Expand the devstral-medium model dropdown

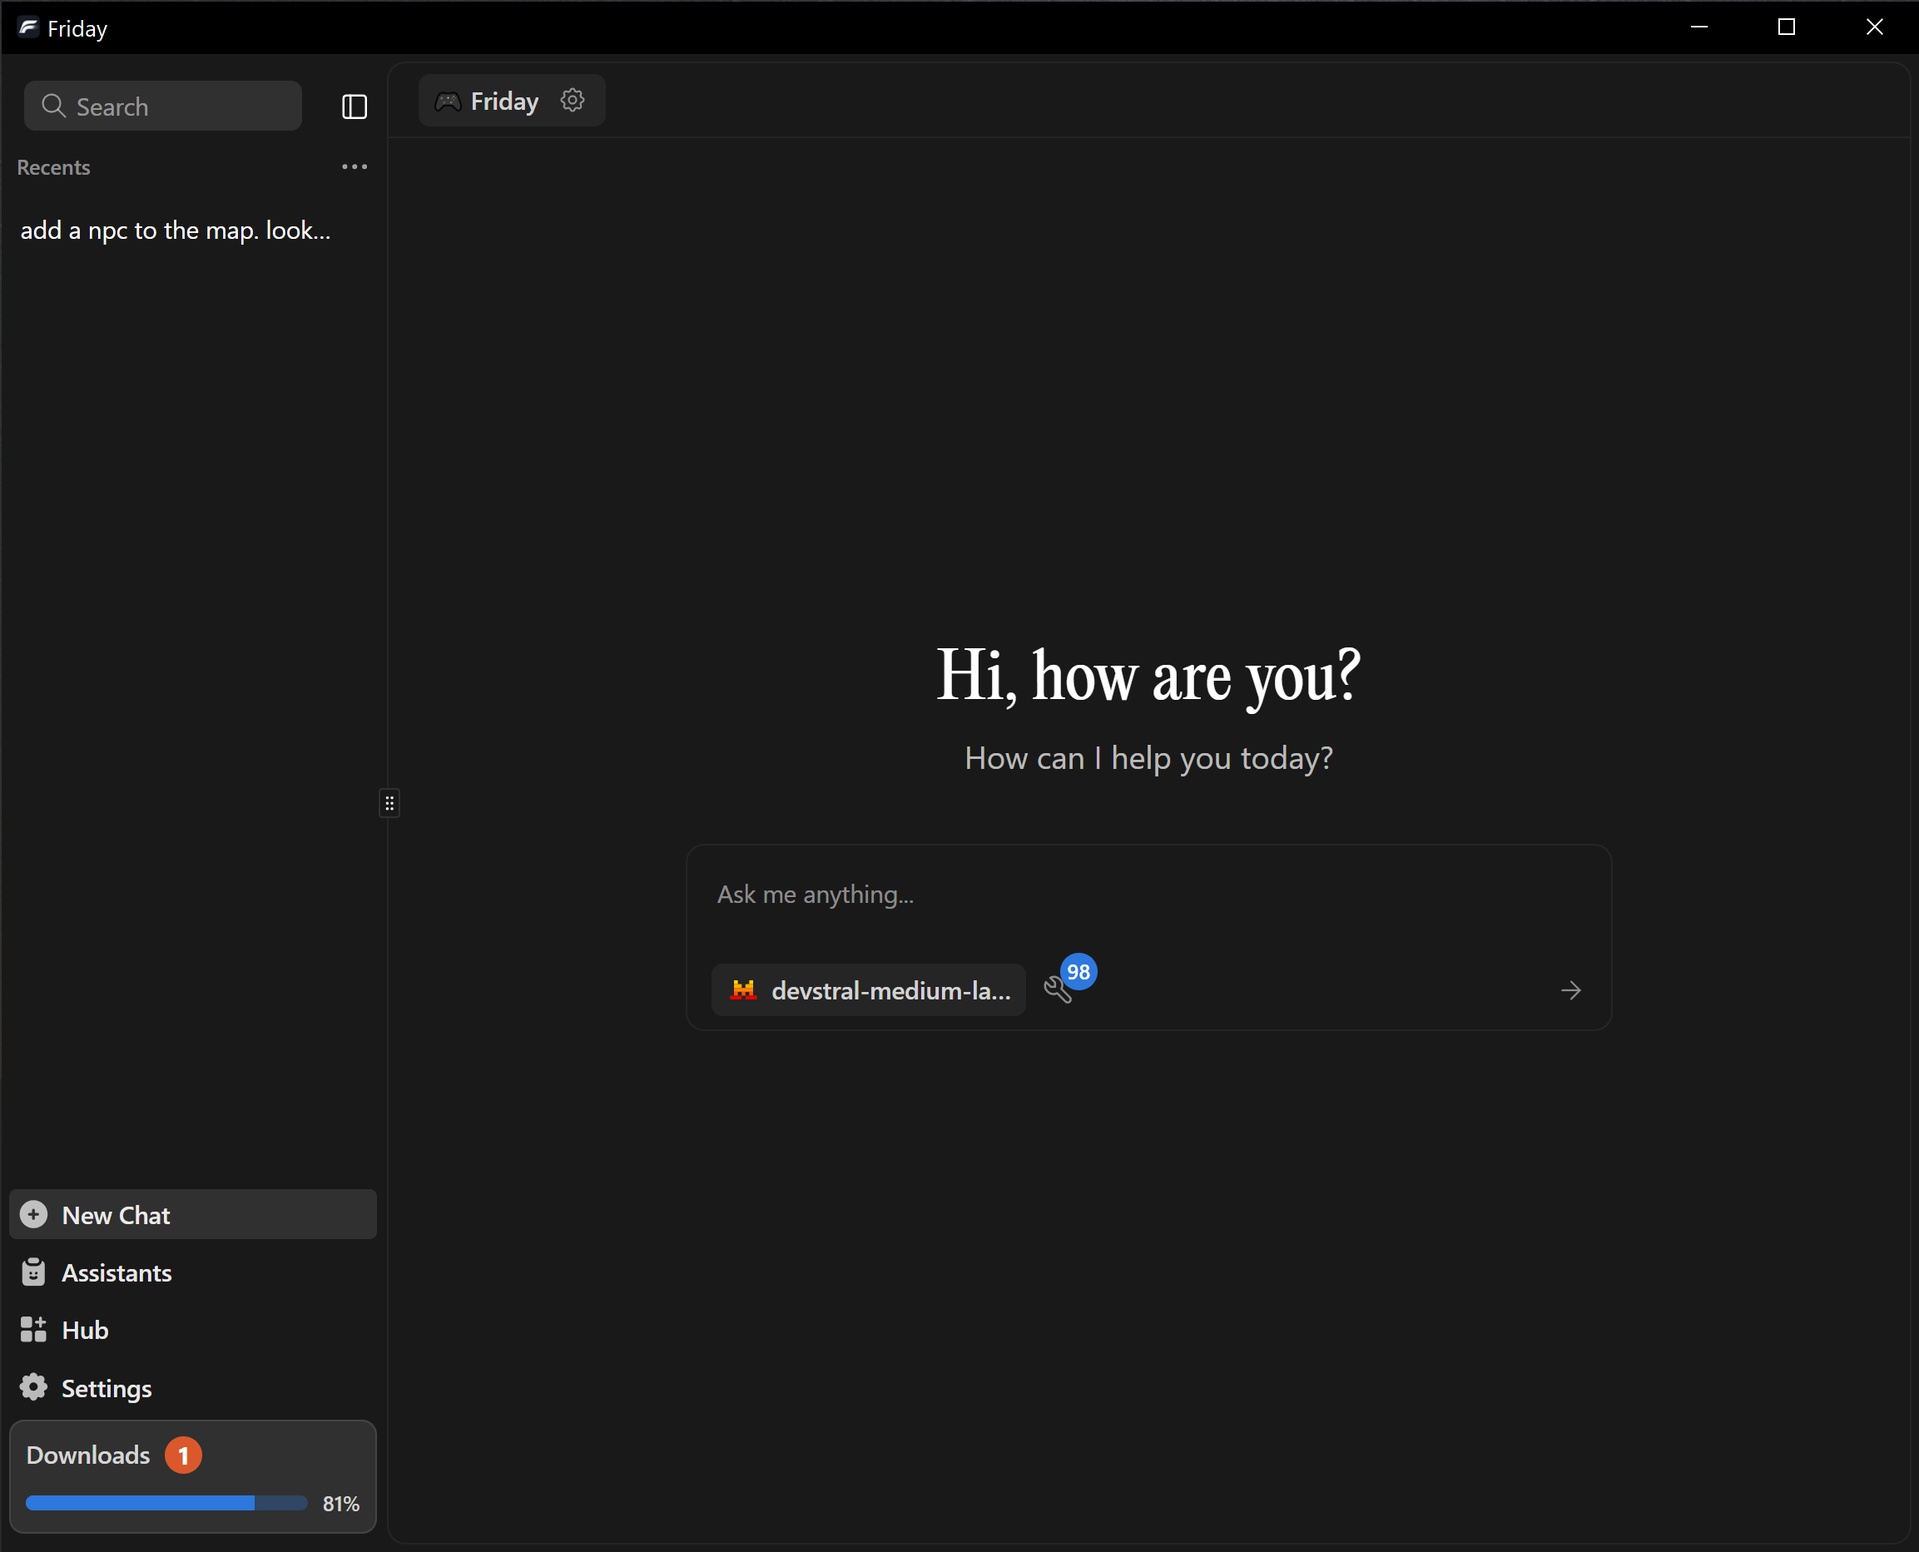pos(868,990)
